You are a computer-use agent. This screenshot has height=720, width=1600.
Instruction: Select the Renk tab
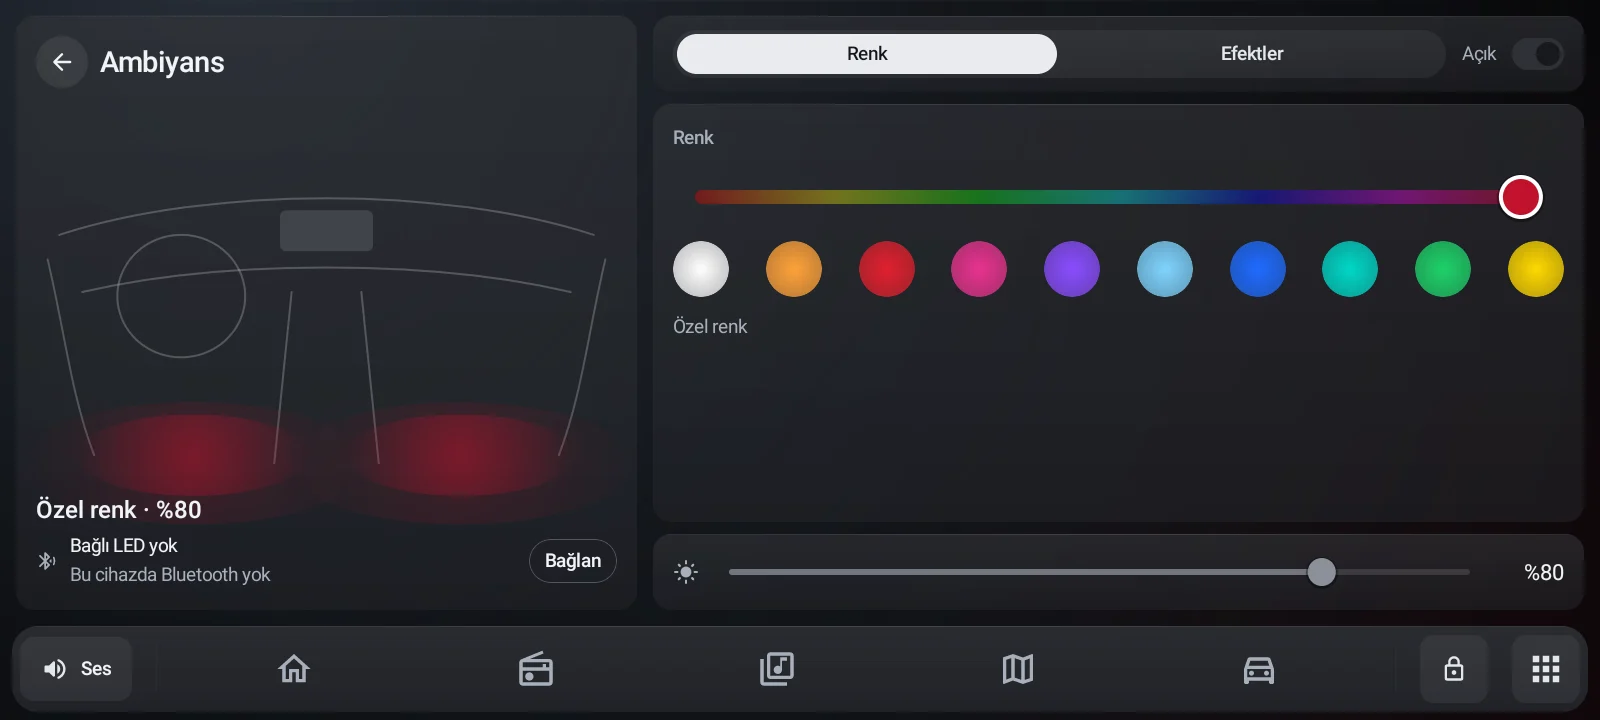tap(867, 54)
